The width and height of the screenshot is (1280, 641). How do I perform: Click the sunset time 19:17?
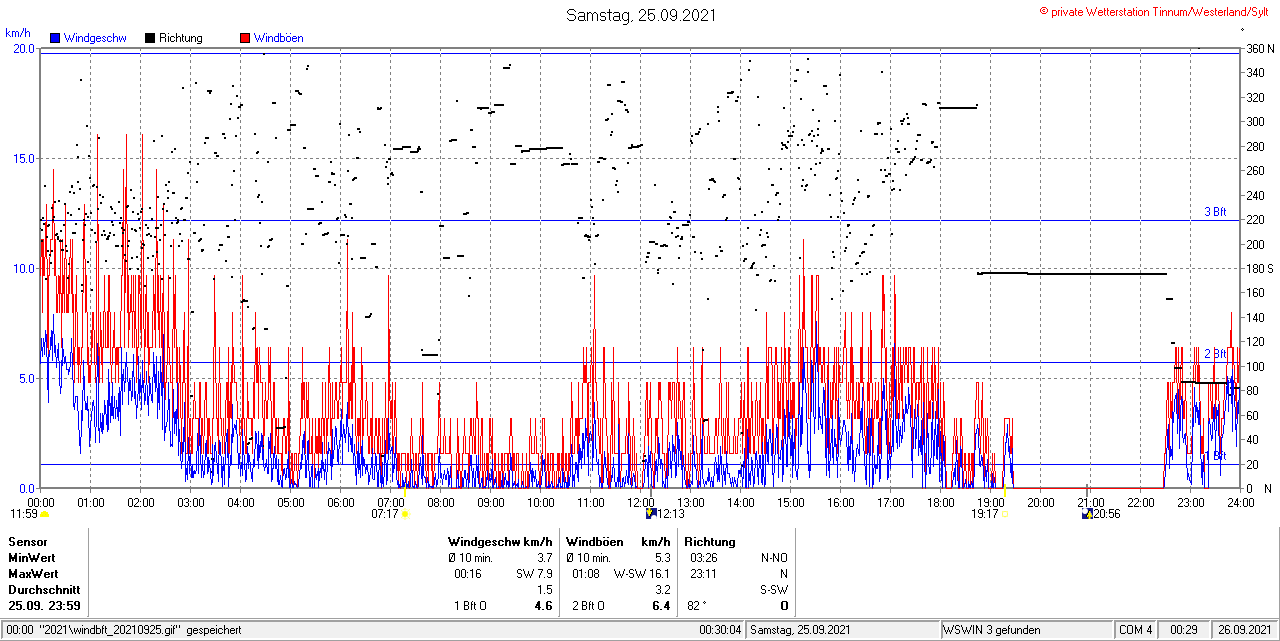pyautogui.click(x=985, y=514)
